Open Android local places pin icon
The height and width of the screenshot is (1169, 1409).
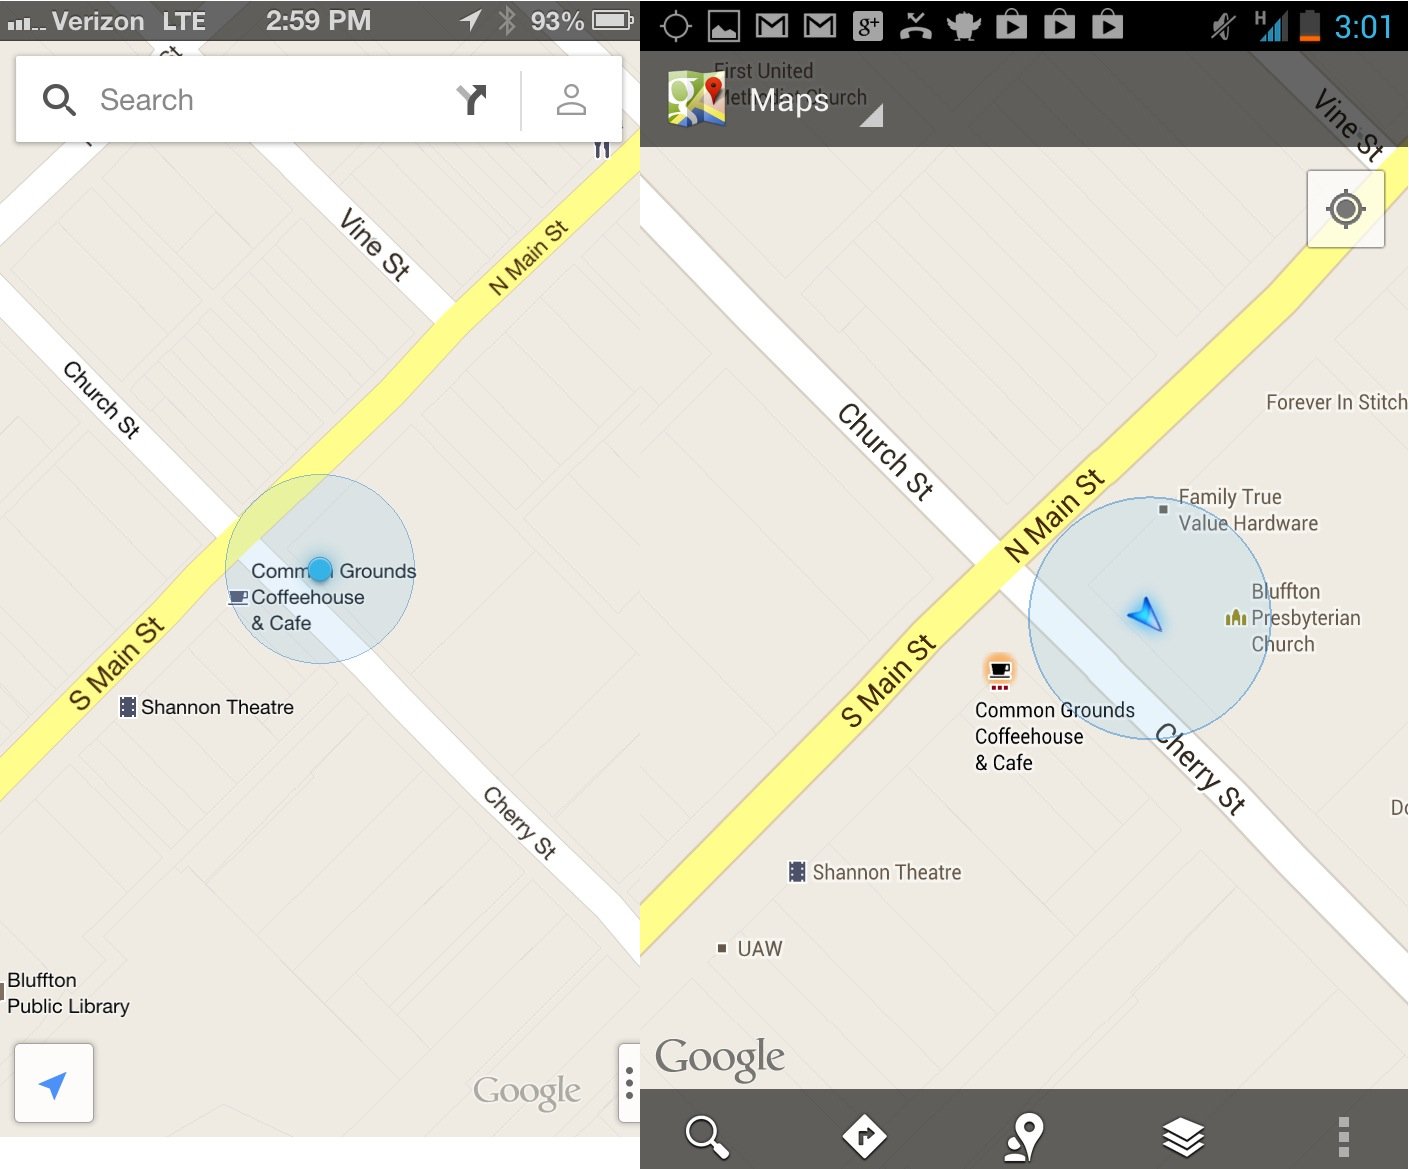tap(1024, 1137)
